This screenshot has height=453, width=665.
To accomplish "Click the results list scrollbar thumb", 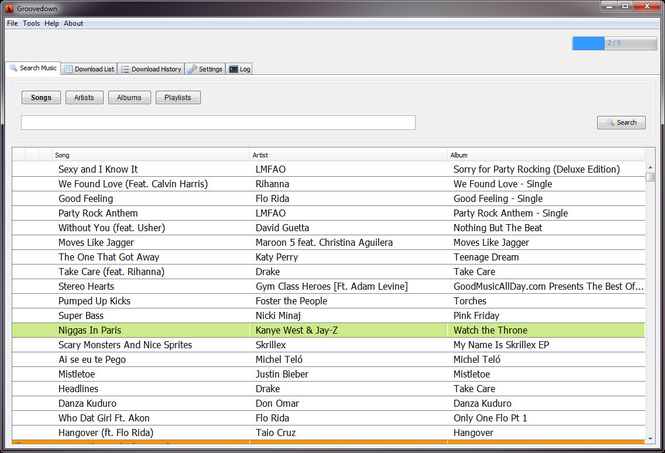I will click(650, 176).
